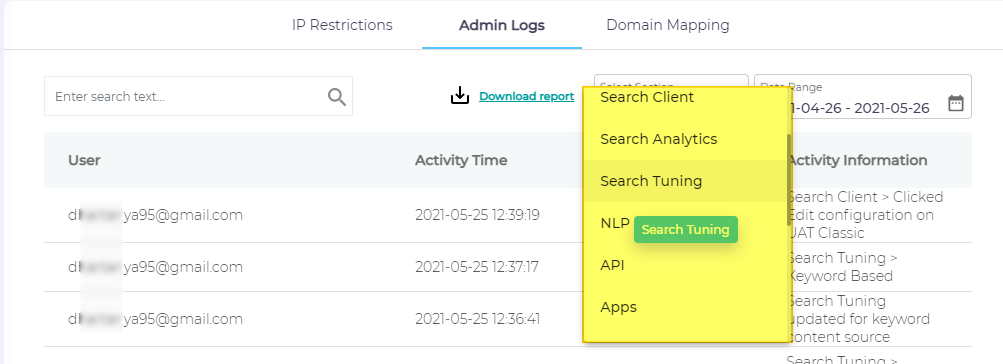Click the User column header
This screenshot has width=1003, height=364.
point(84,160)
